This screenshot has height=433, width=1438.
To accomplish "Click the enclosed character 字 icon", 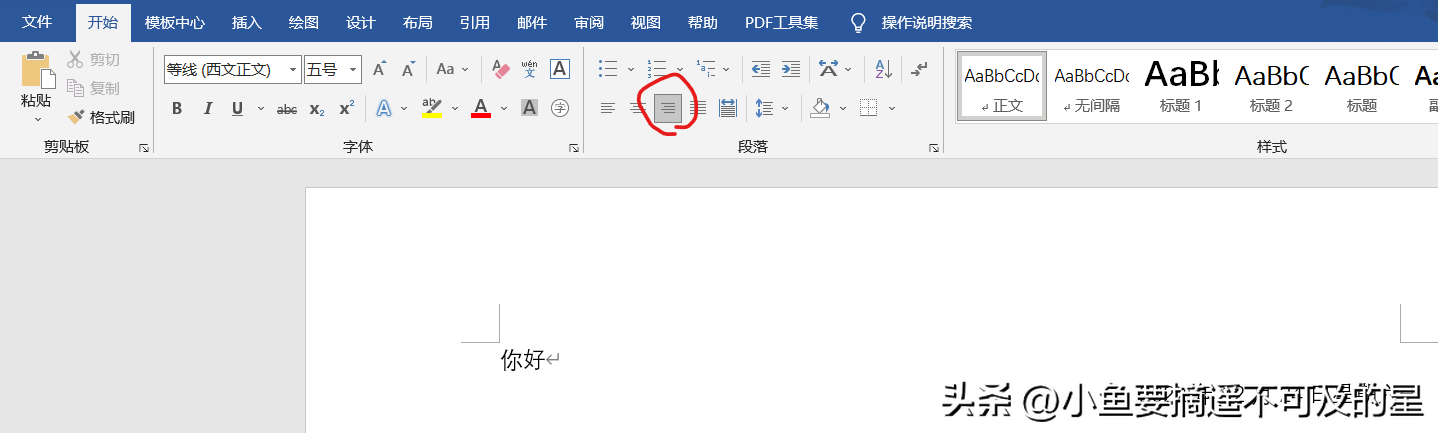I will coord(560,108).
